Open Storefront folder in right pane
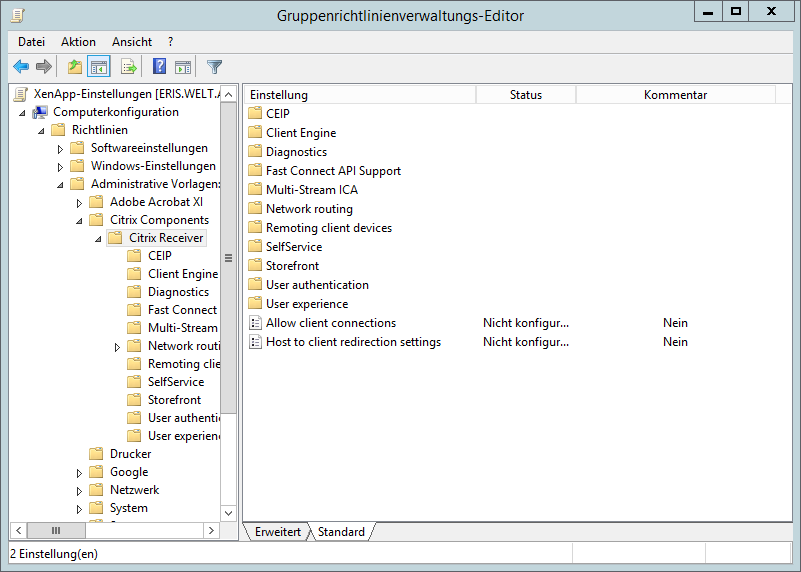 point(292,266)
